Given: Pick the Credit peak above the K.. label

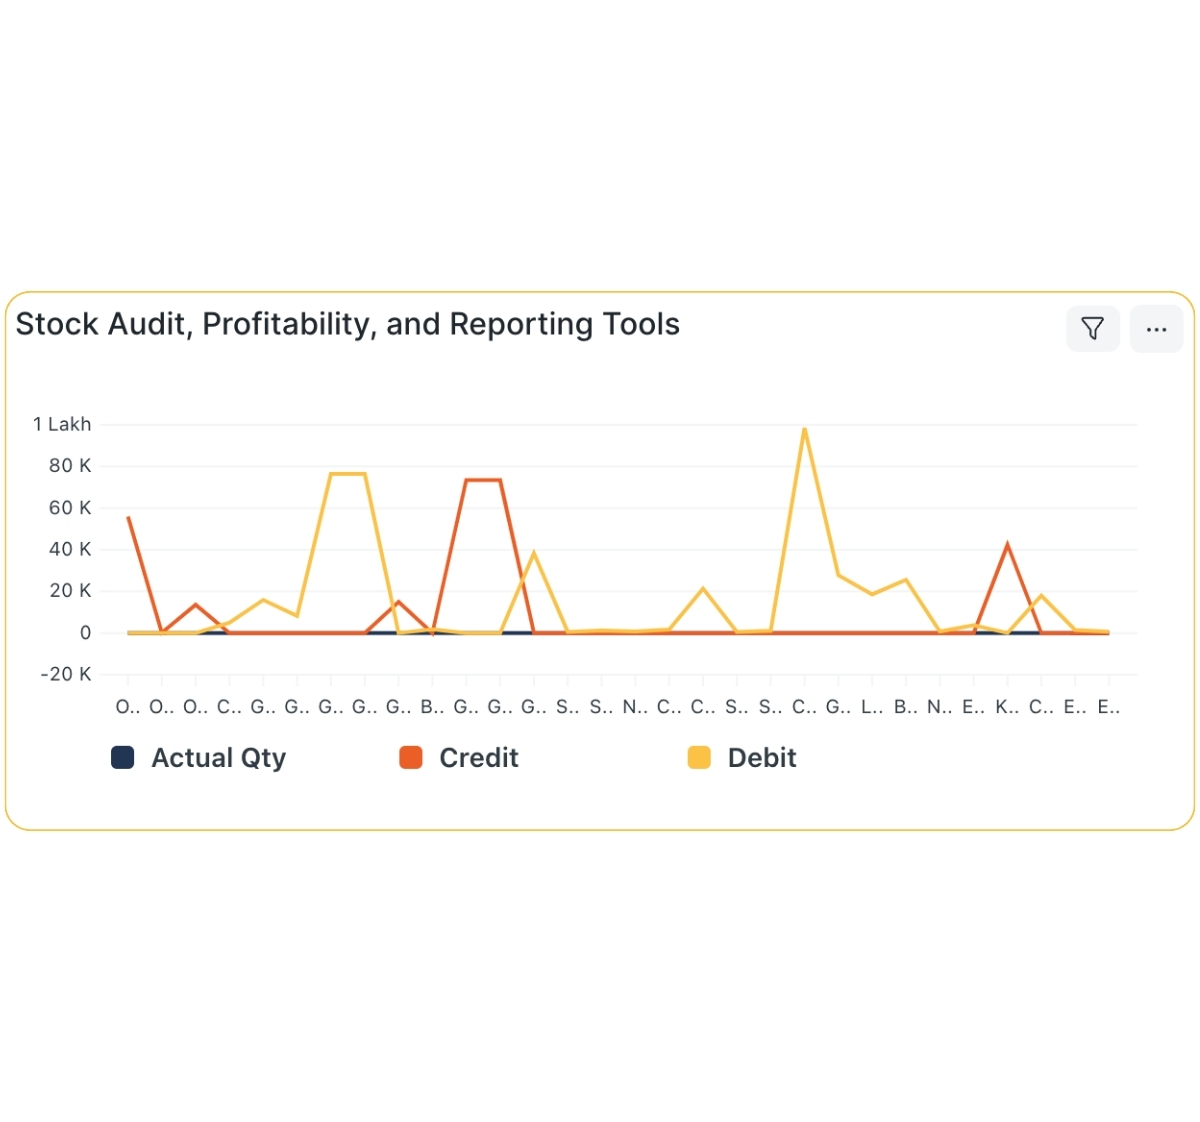Looking at the screenshot, I should pos(1007,545).
